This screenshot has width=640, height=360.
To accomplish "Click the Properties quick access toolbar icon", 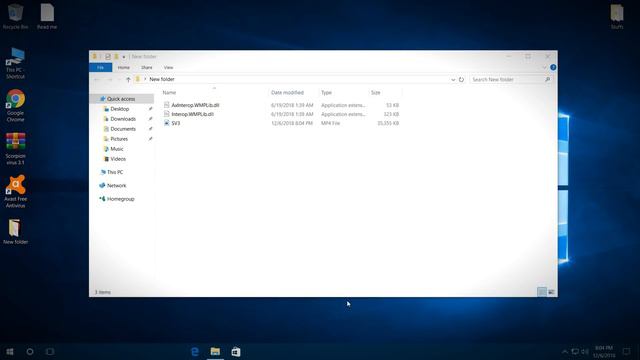I will 108,57.
